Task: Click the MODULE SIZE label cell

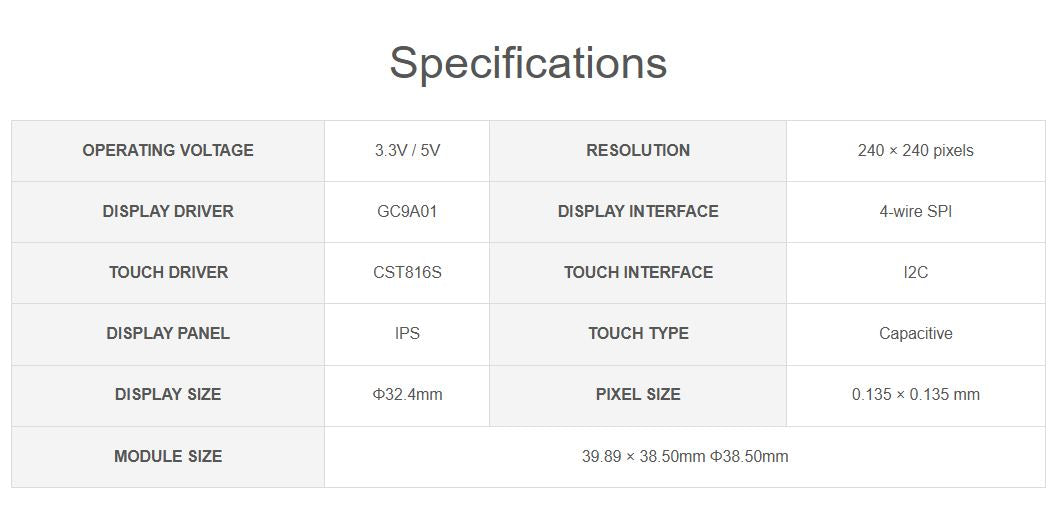Action: [168, 456]
